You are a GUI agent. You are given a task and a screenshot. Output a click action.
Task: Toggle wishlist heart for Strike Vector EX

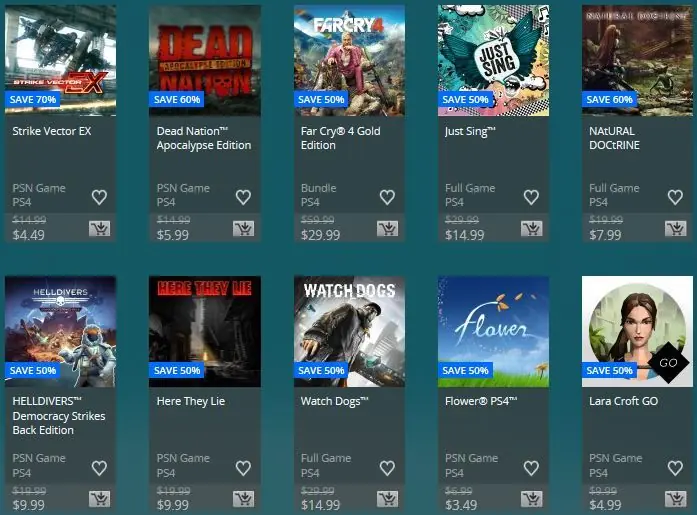click(99, 197)
